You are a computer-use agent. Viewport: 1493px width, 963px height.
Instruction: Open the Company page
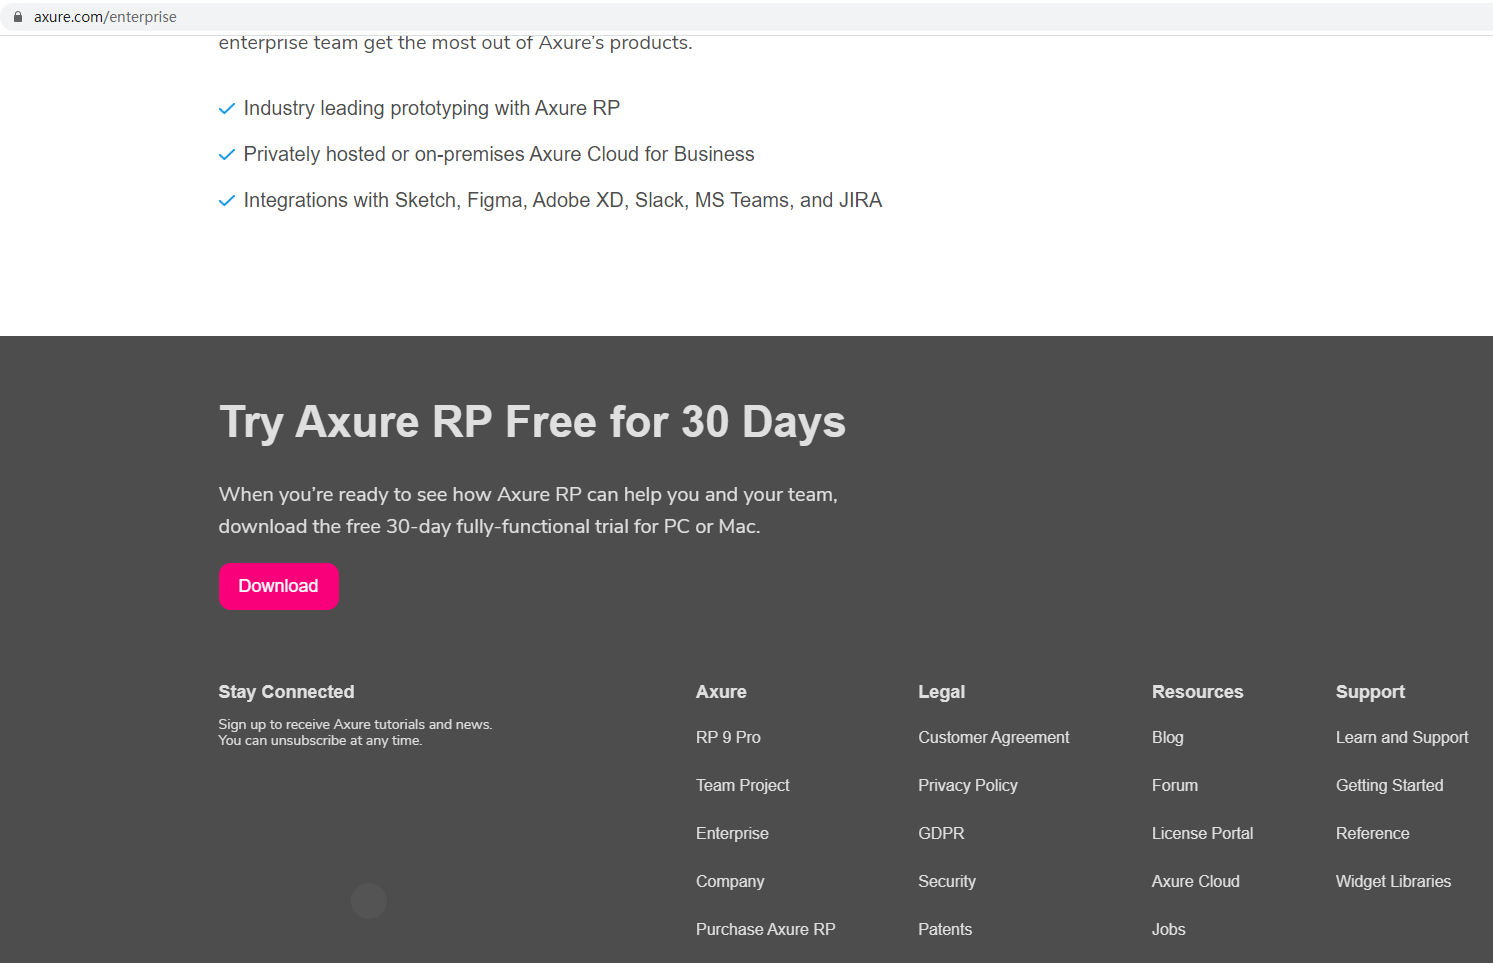(729, 881)
